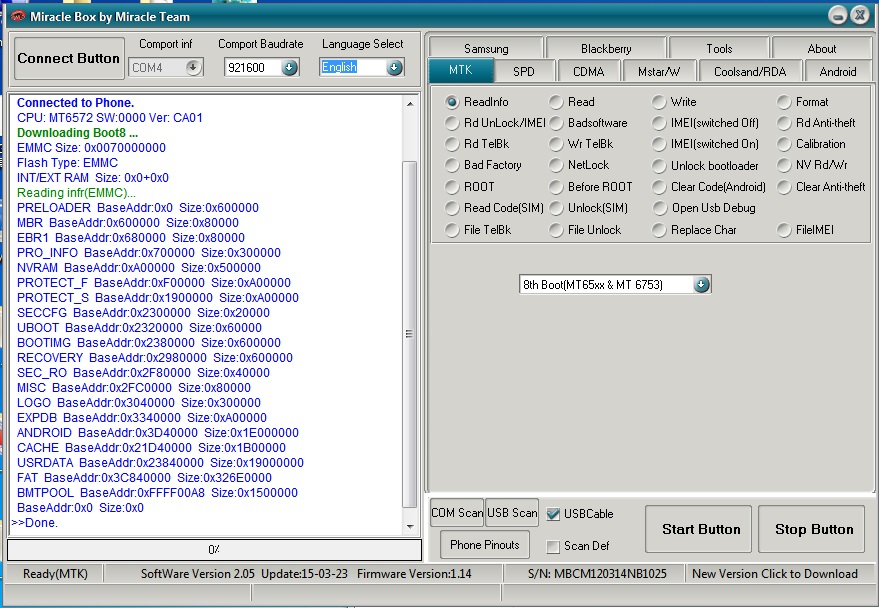Open the Coolsand/RDA tab
The width and height of the screenshot is (879, 608).
click(x=750, y=72)
